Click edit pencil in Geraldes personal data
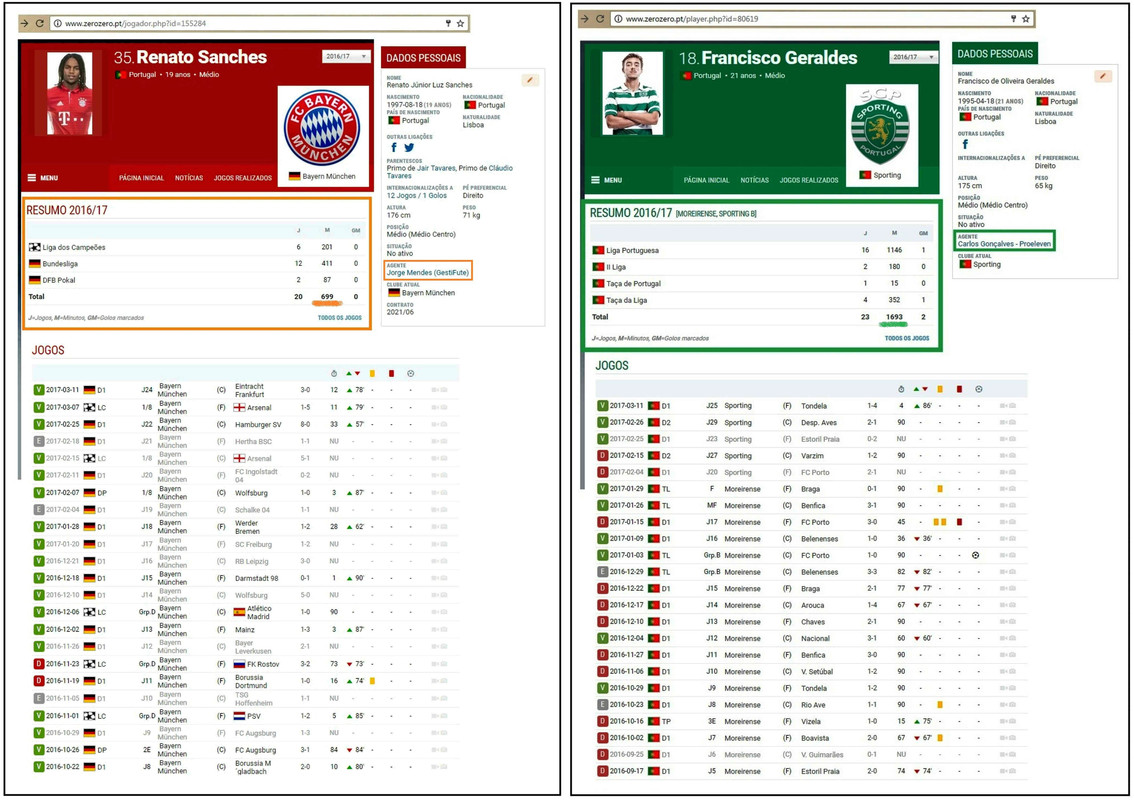This screenshot has width=1134, height=800. point(1102,76)
